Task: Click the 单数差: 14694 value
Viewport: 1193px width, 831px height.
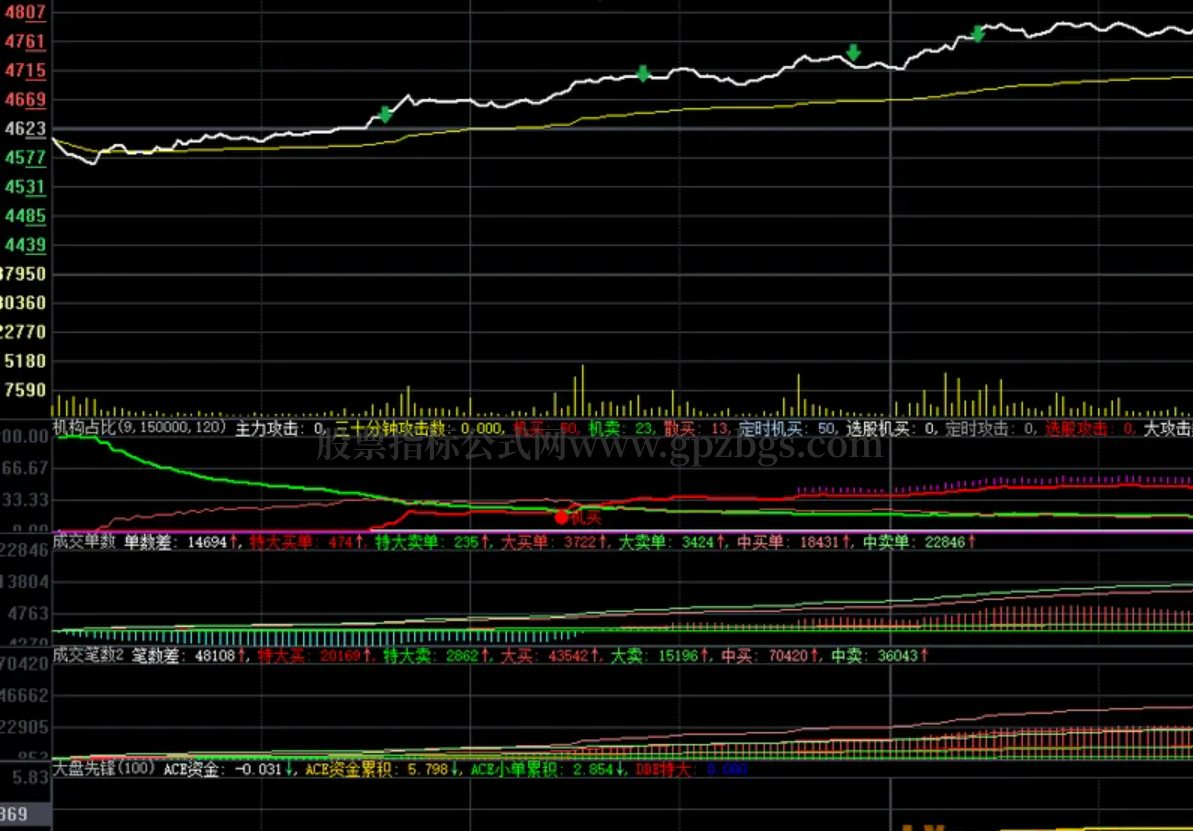Action: pyautogui.click(x=181, y=542)
